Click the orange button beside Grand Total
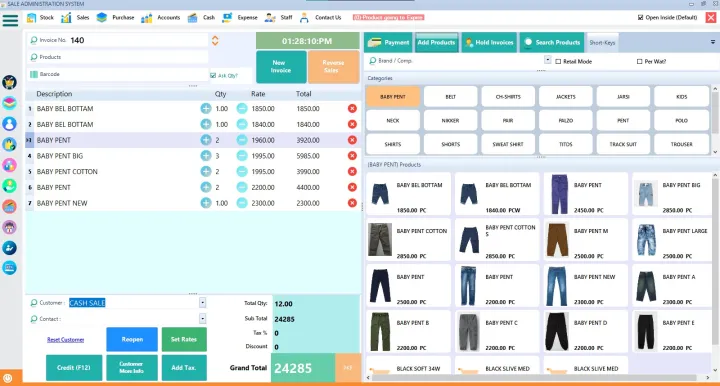The image size is (720, 386). tap(348, 368)
